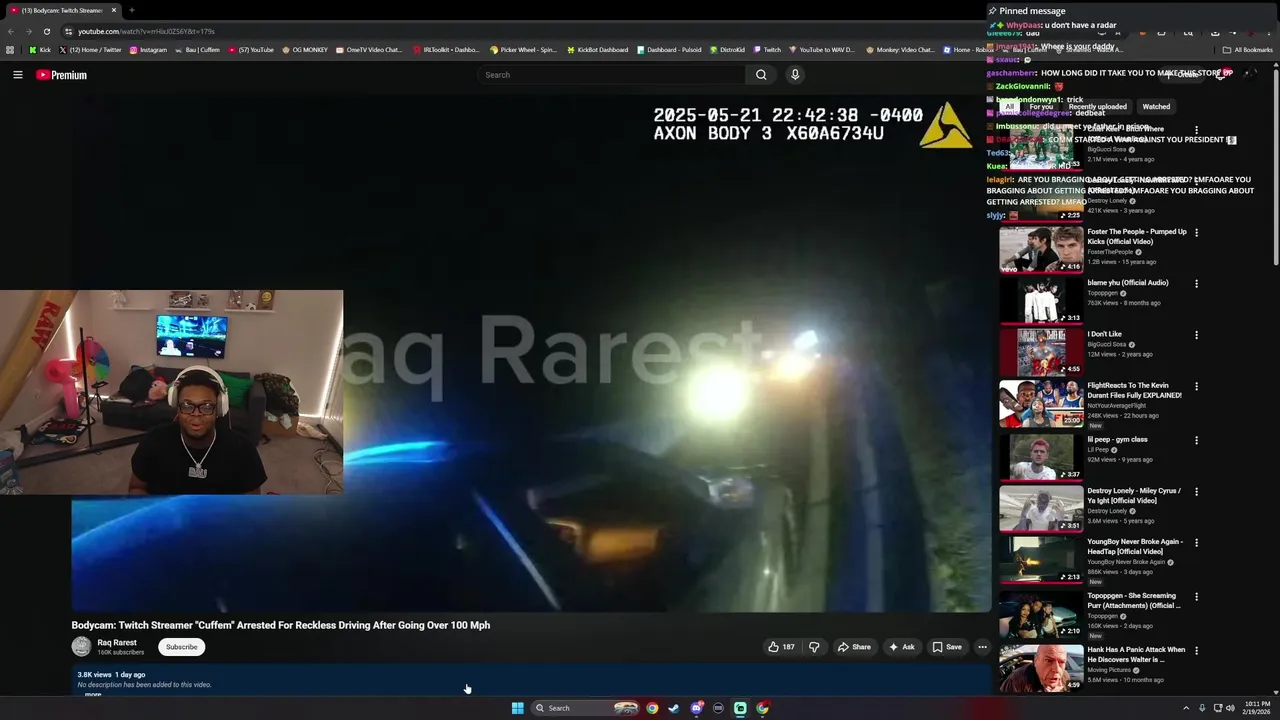Reload the page
1280x720 pixels.
[x=47, y=31]
